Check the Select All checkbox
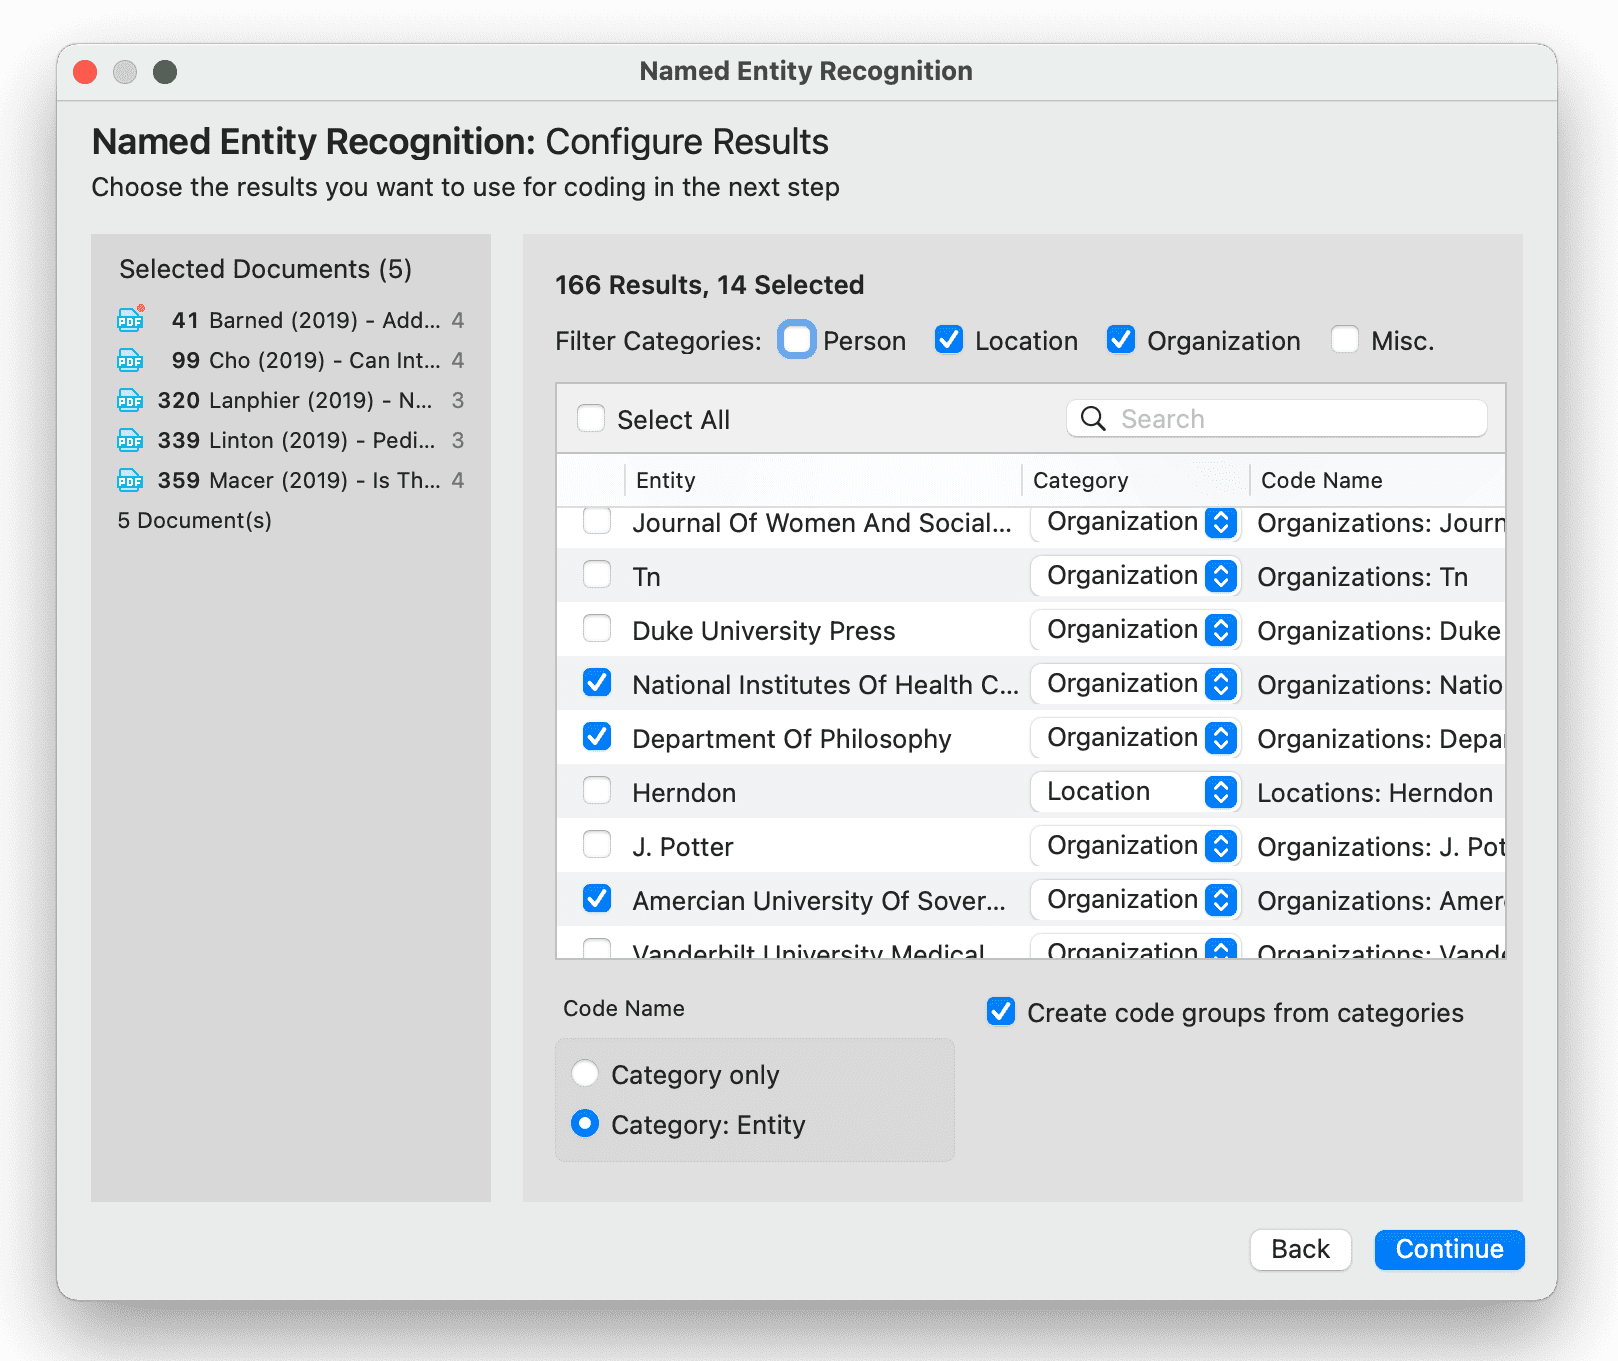The width and height of the screenshot is (1618, 1361). pos(591,419)
